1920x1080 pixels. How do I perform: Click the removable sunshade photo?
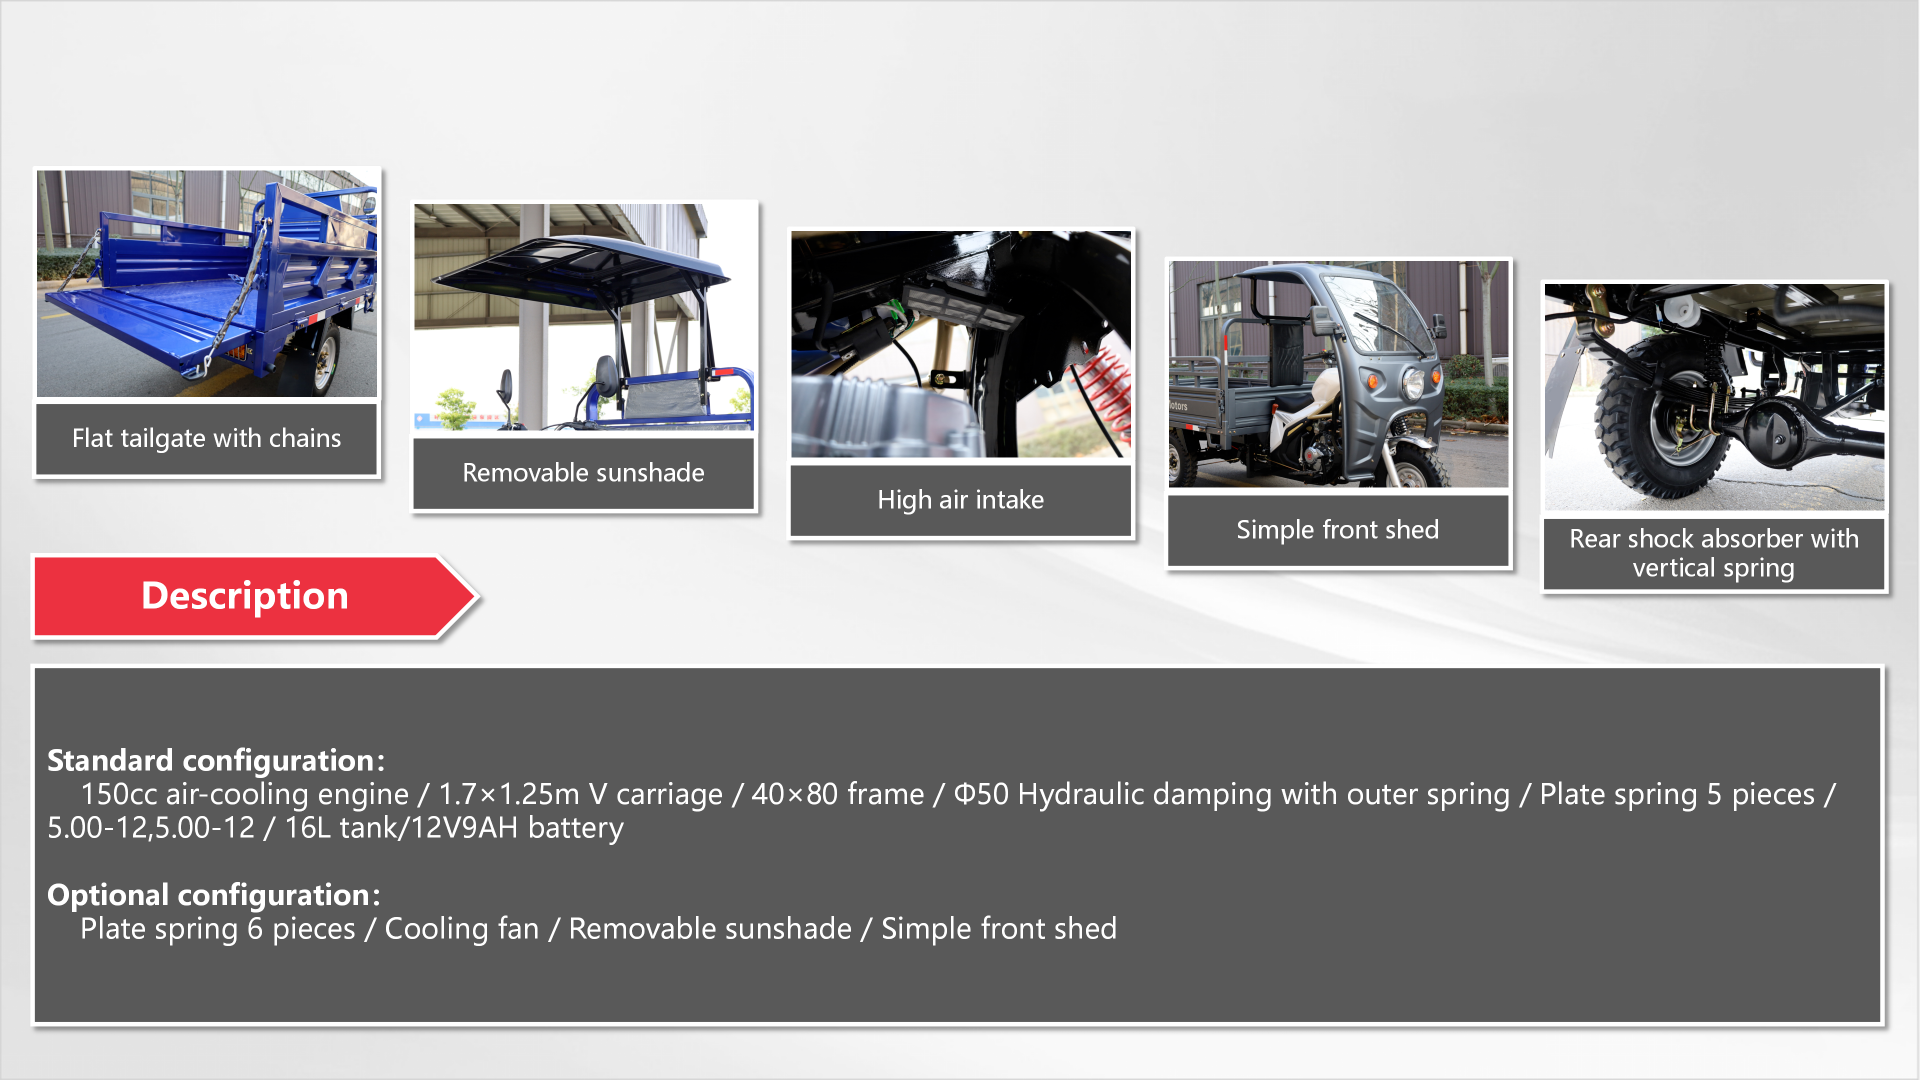point(583,317)
